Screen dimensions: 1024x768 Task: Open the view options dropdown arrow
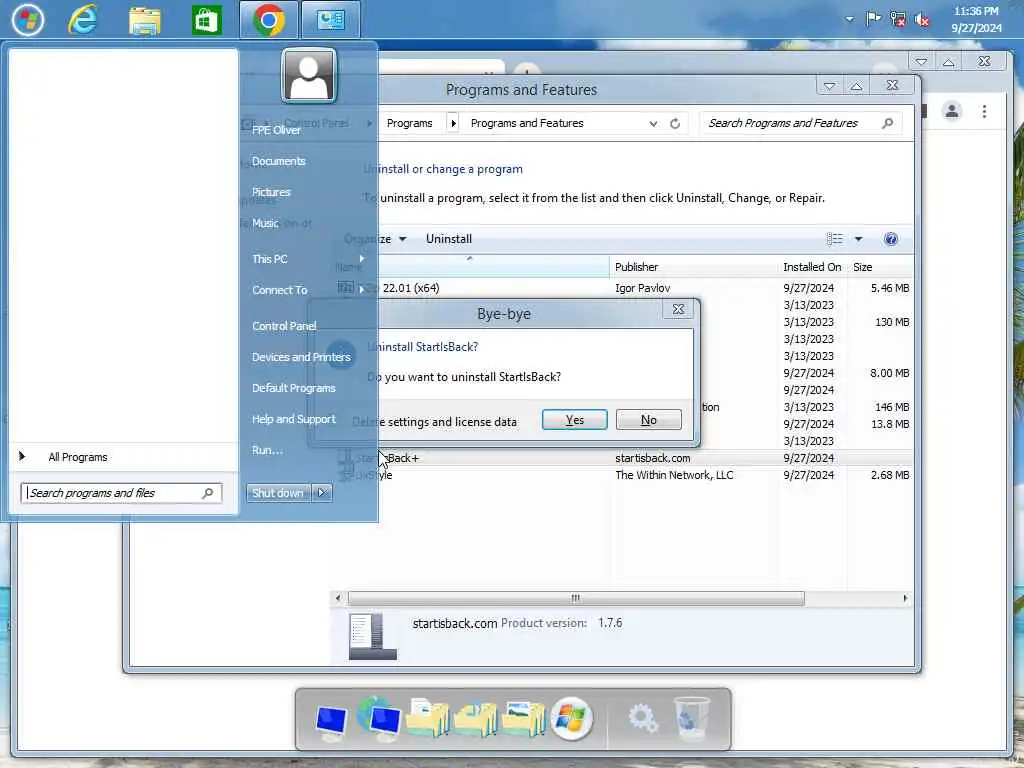pos(859,239)
